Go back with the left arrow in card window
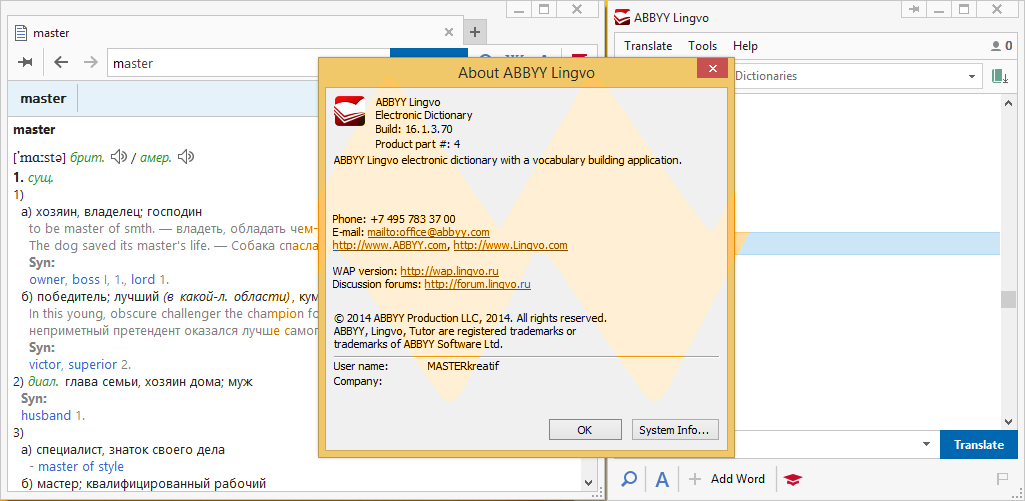This screenshot has height=501, width=1025. 61,63
